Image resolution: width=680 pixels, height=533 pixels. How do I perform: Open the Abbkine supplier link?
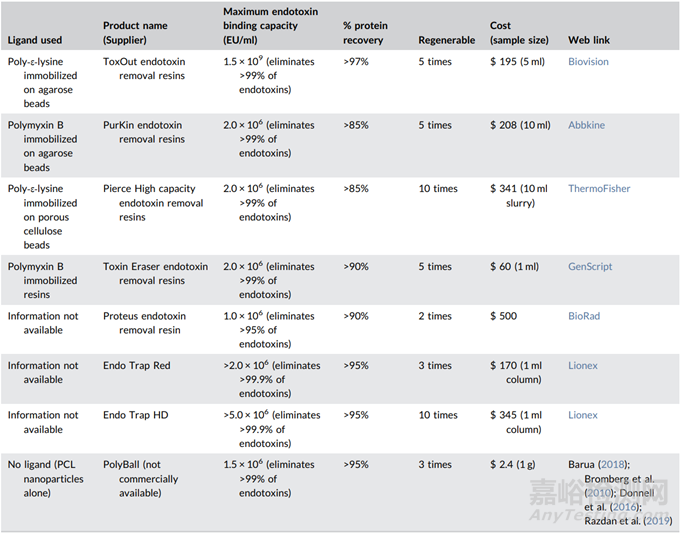(x=586, y=125)
